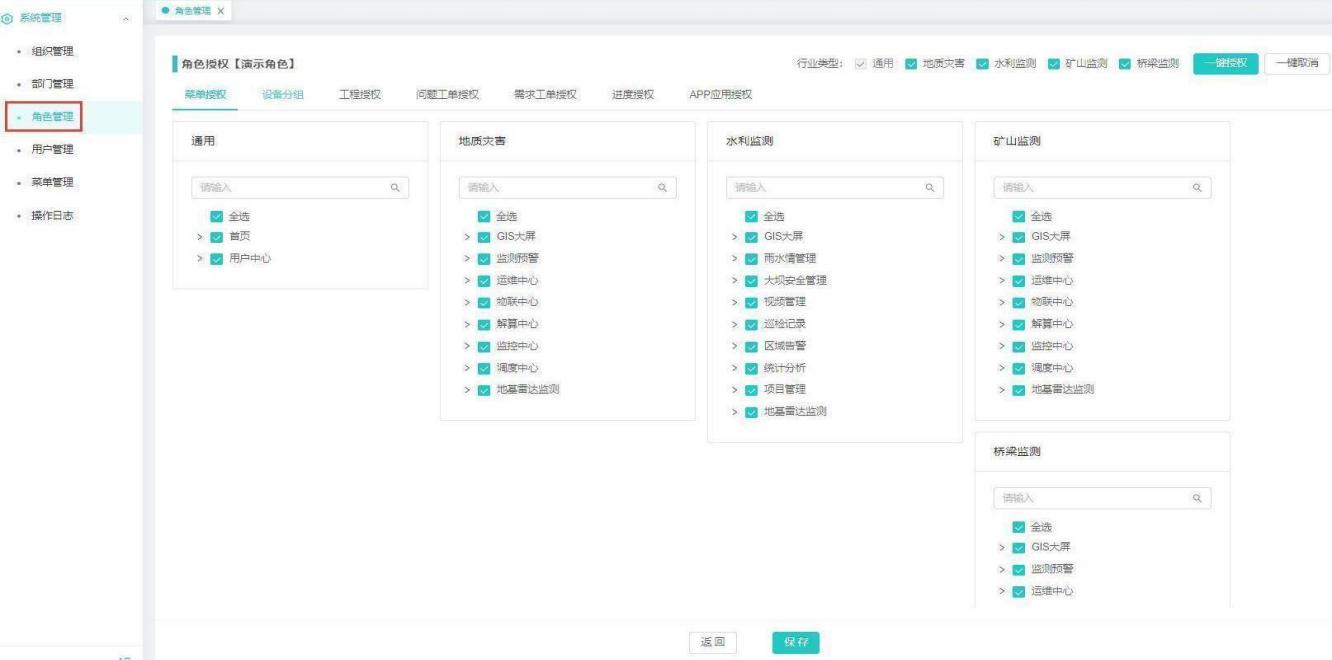This screenshot has width=1332, height=660.
Task: Expand 大坝安全管理 tree node arrow
Action: coord(735,280)
